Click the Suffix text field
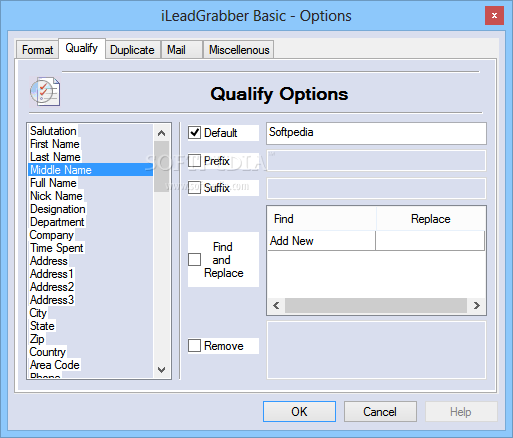This screenshot has height=438, width=513. click(376, 188)
